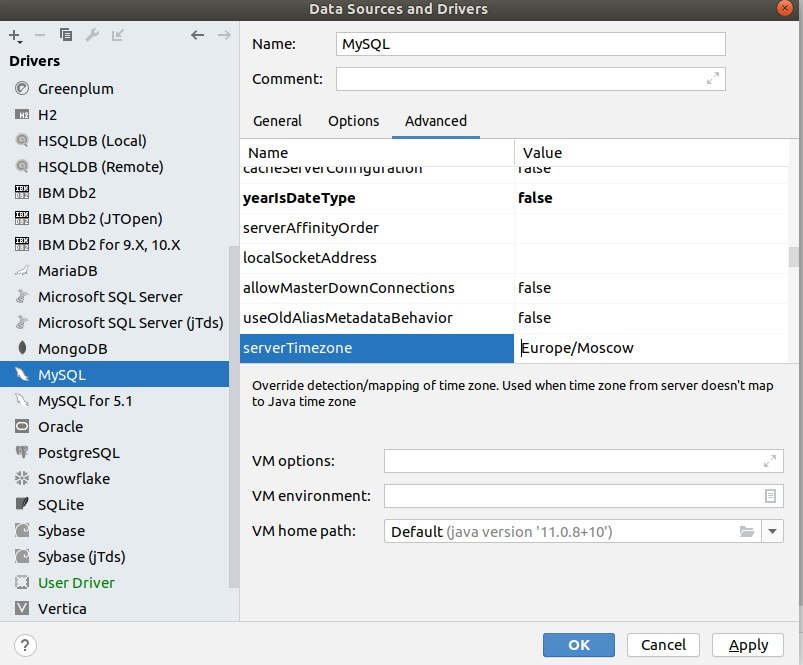Select the serverAffinityOrder property
The width and height of the screenshot is (803, 665).
[377, 228]
